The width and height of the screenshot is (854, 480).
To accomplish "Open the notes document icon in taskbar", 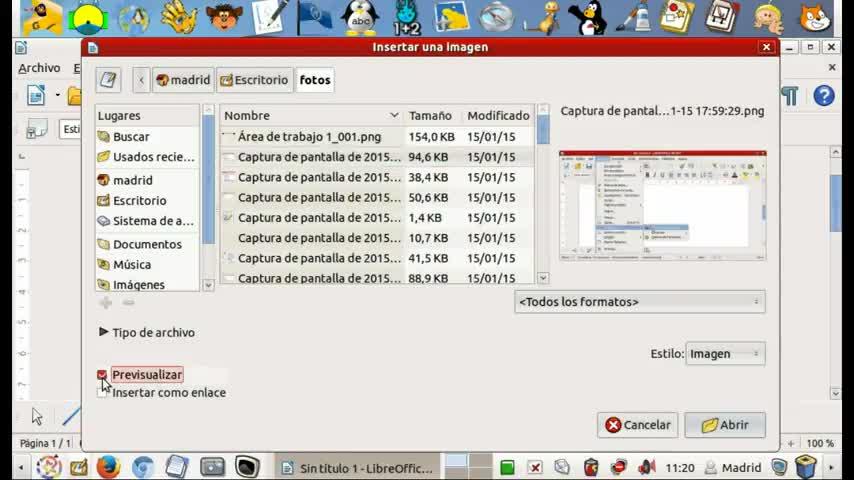I will point(177,467).
